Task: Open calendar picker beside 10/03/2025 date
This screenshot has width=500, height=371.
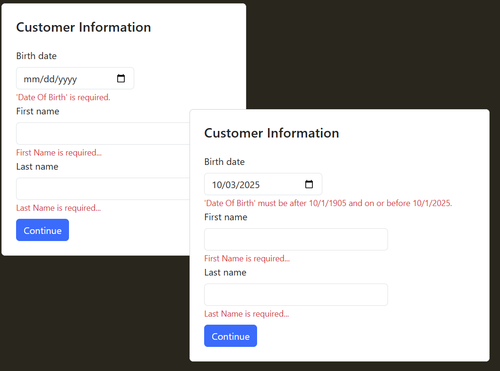Action: coord(309,184)
